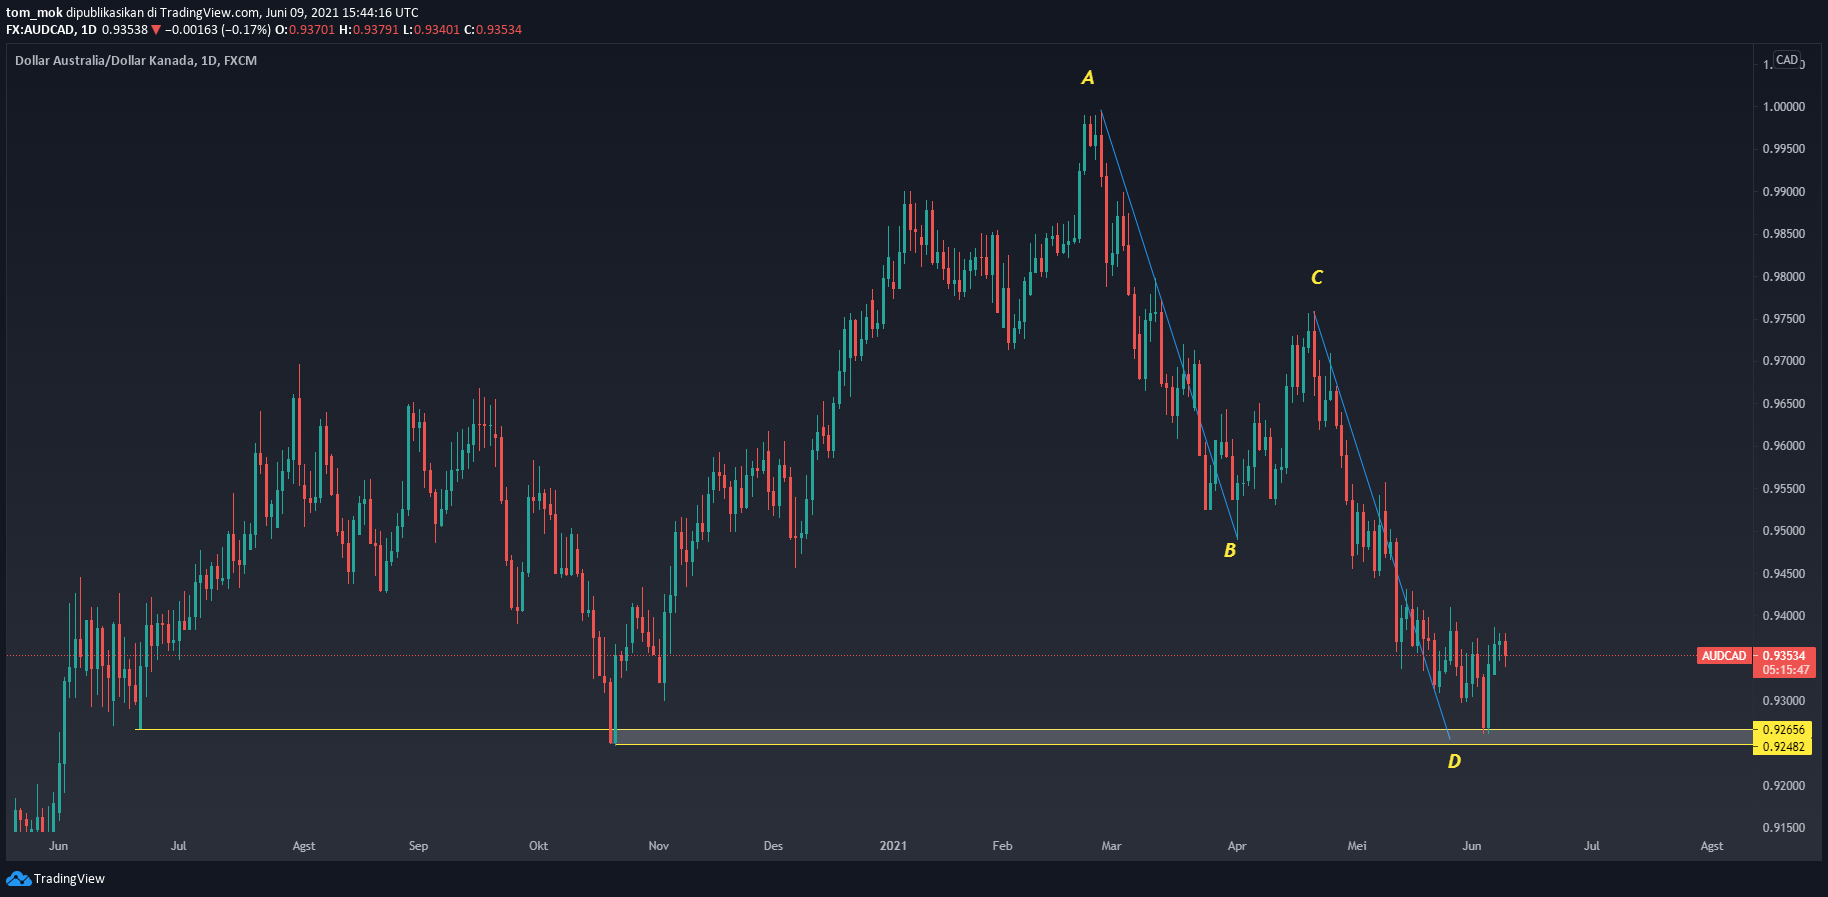The height and width of the screenshot is (897, 1828).
Task: Click the O:0.93701 open value in header
Action: coord(305,30)
